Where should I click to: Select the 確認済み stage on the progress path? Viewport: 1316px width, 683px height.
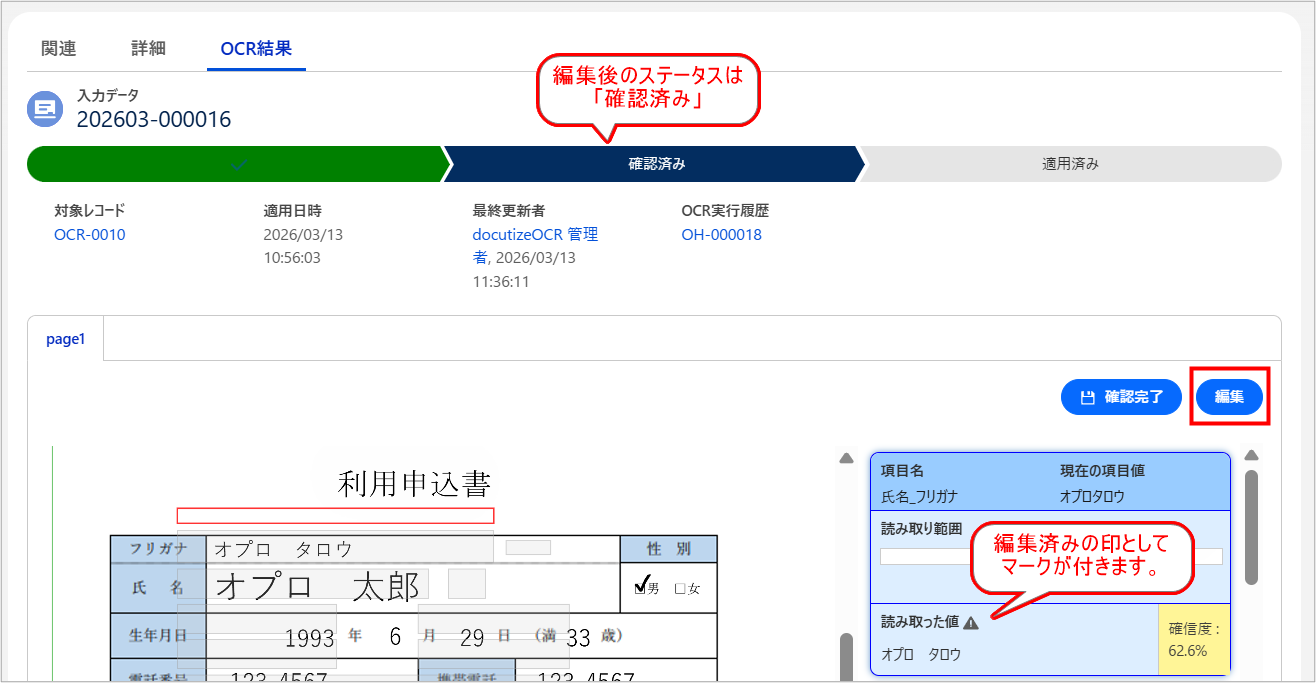point(655,163)
